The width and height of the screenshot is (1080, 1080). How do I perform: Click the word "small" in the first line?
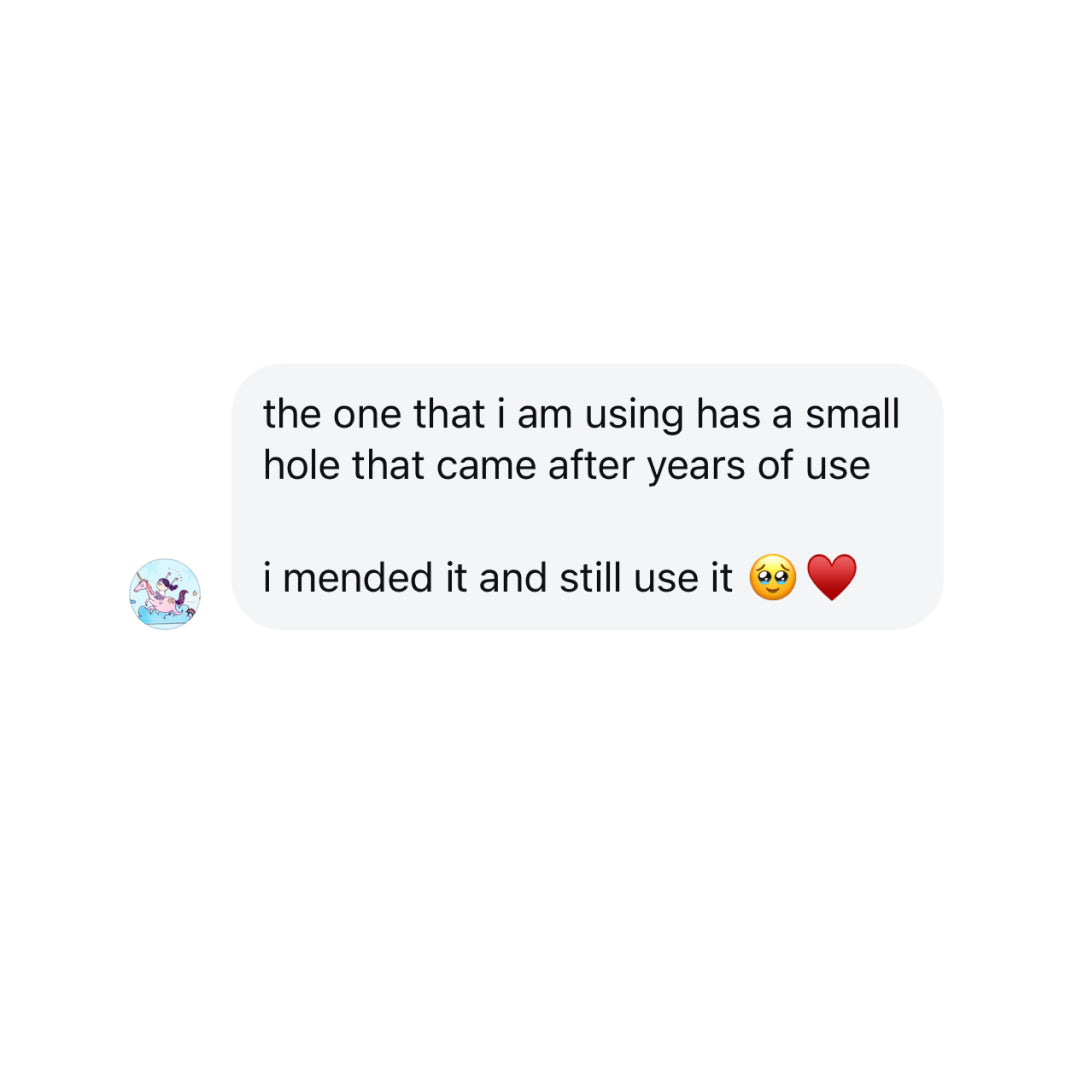coord(853,414)
